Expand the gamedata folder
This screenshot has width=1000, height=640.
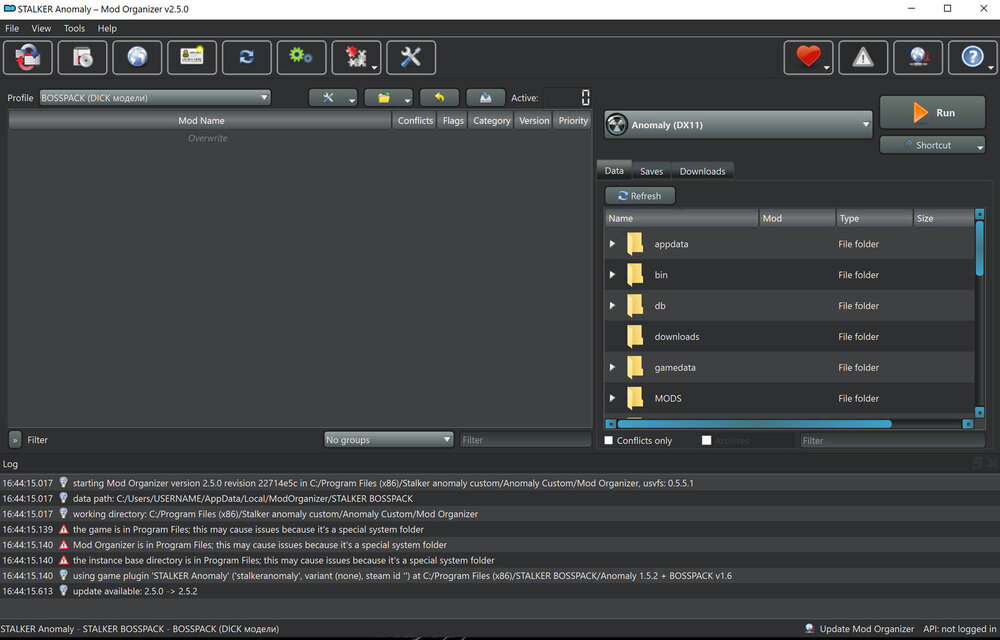[612, 368]
